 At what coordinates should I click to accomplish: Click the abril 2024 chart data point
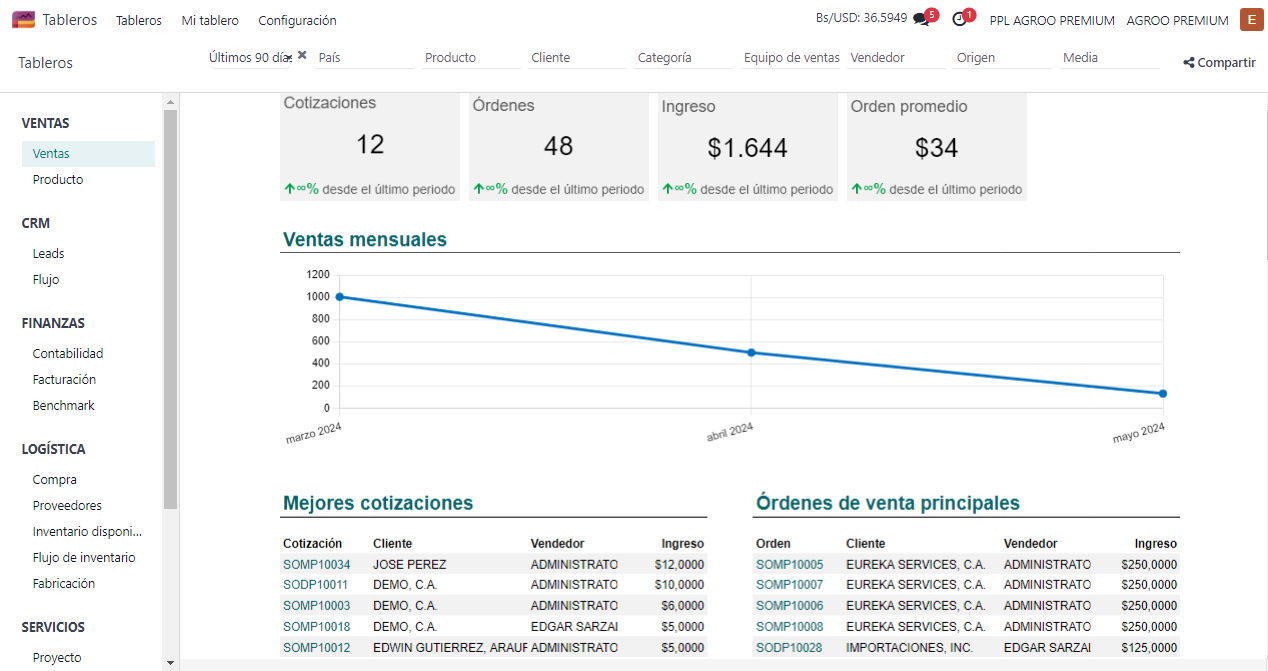(x=751, y=352)
